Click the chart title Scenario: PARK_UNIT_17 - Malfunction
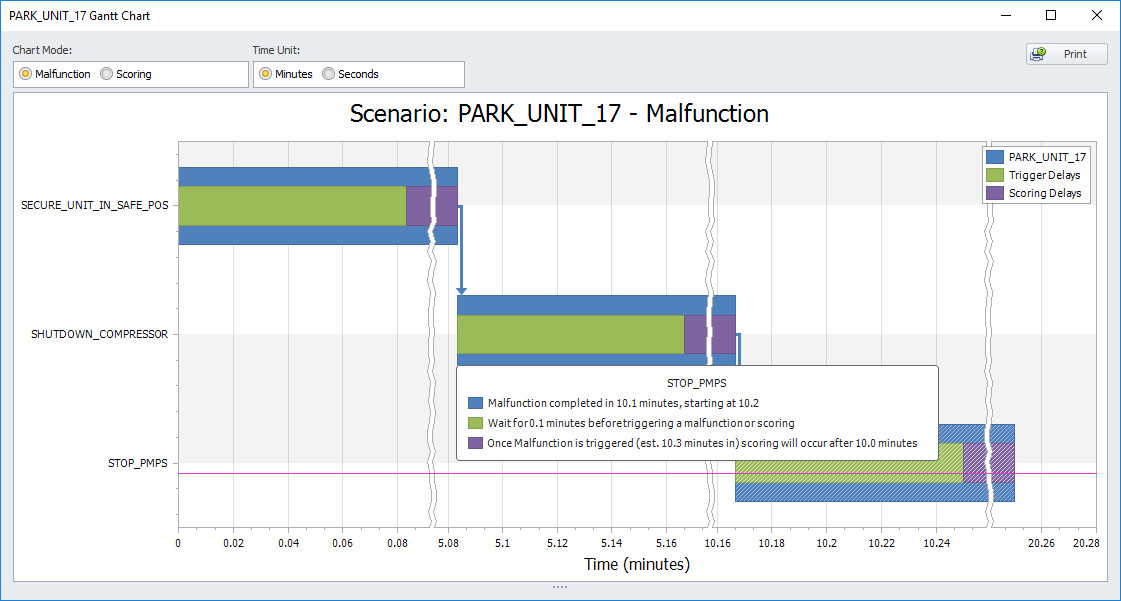This screenshot has height=601, width=1121. (559, 114)
